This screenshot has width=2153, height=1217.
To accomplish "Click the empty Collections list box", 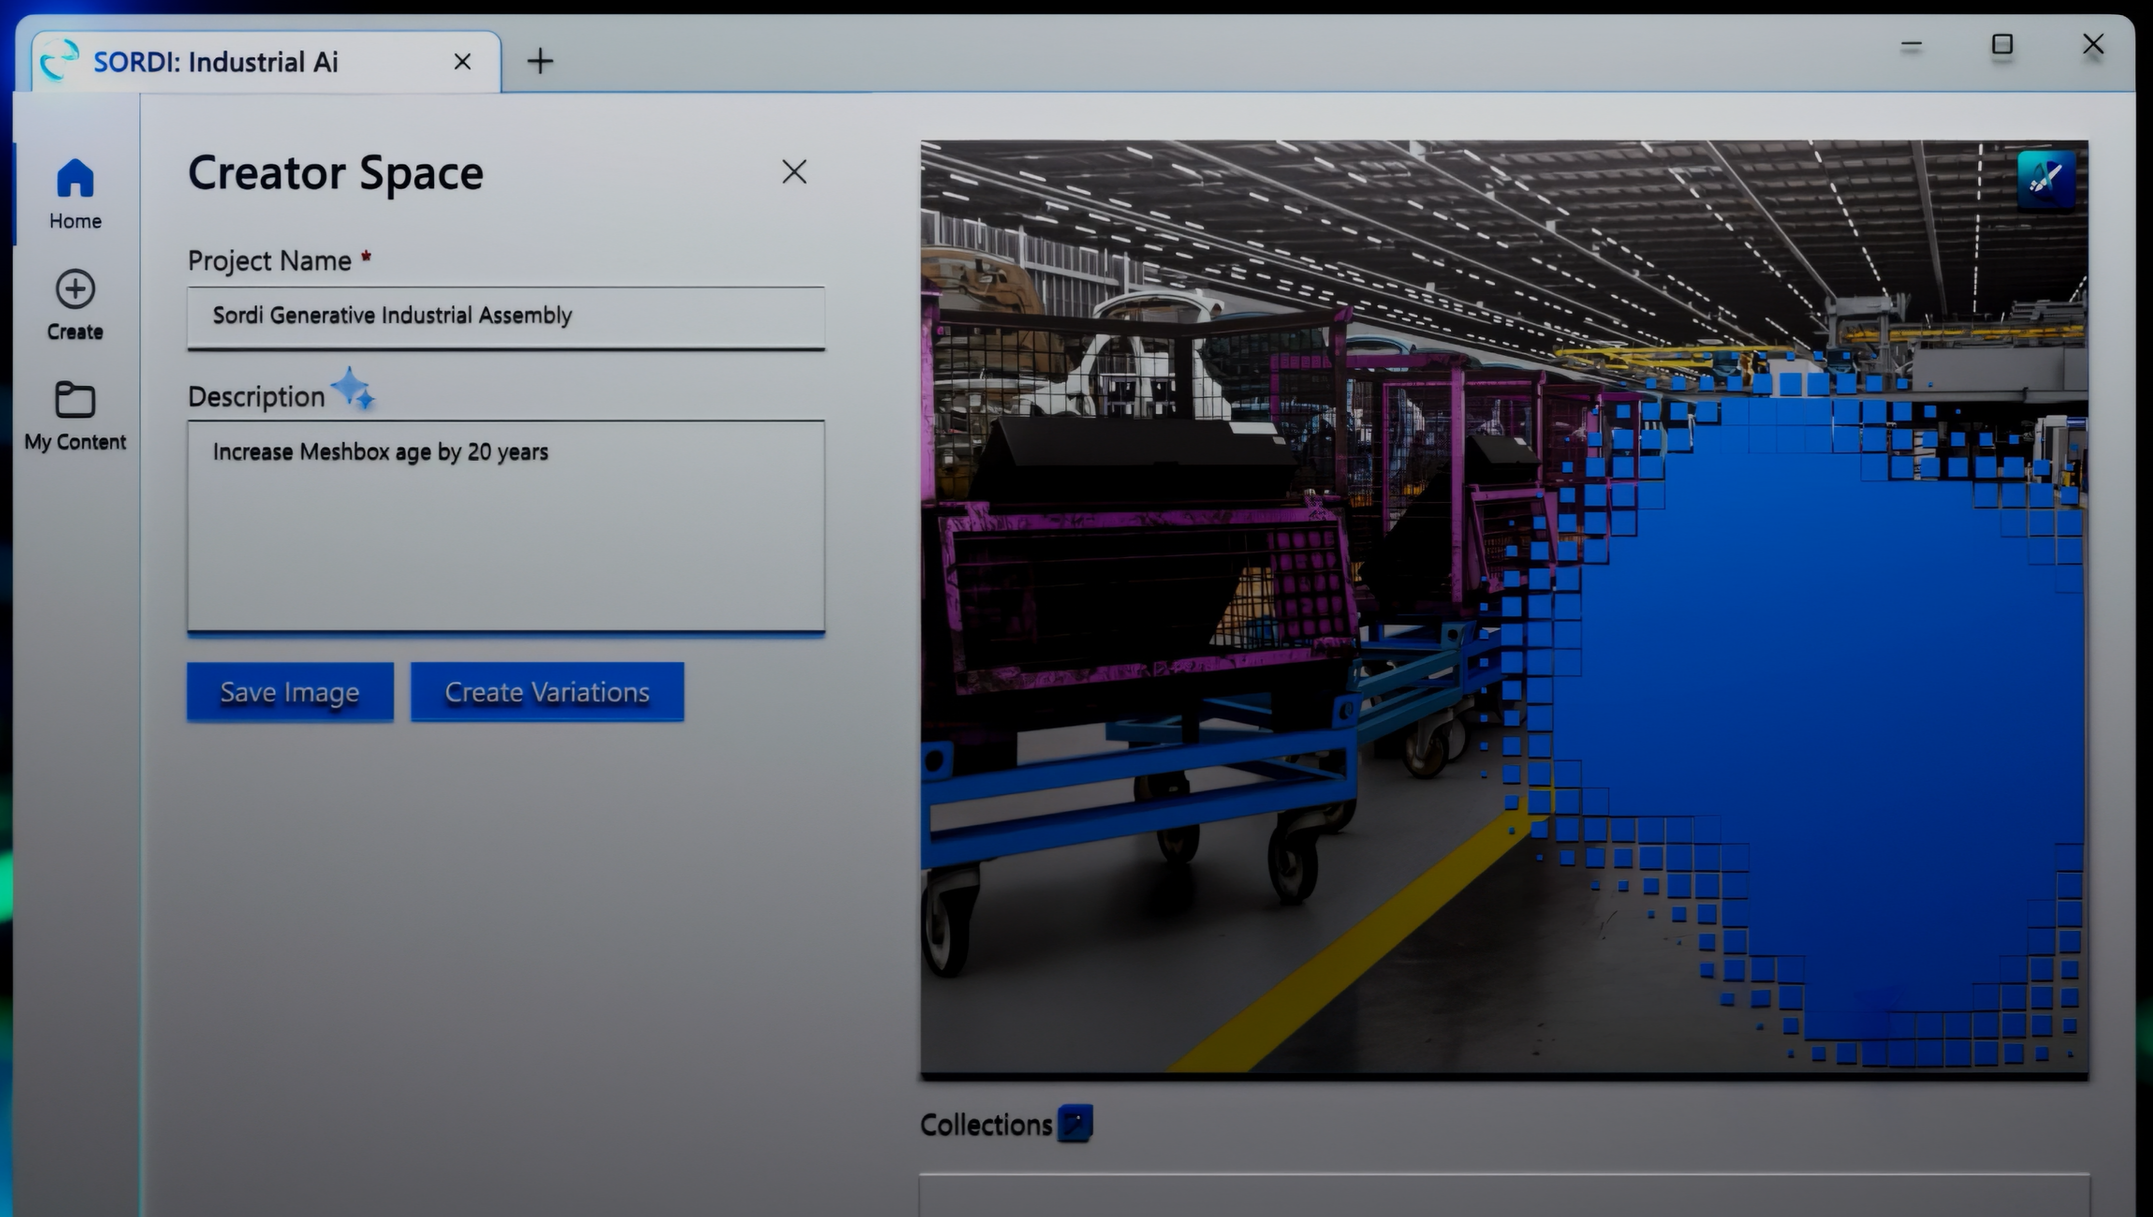I will click(1503, 1195).
